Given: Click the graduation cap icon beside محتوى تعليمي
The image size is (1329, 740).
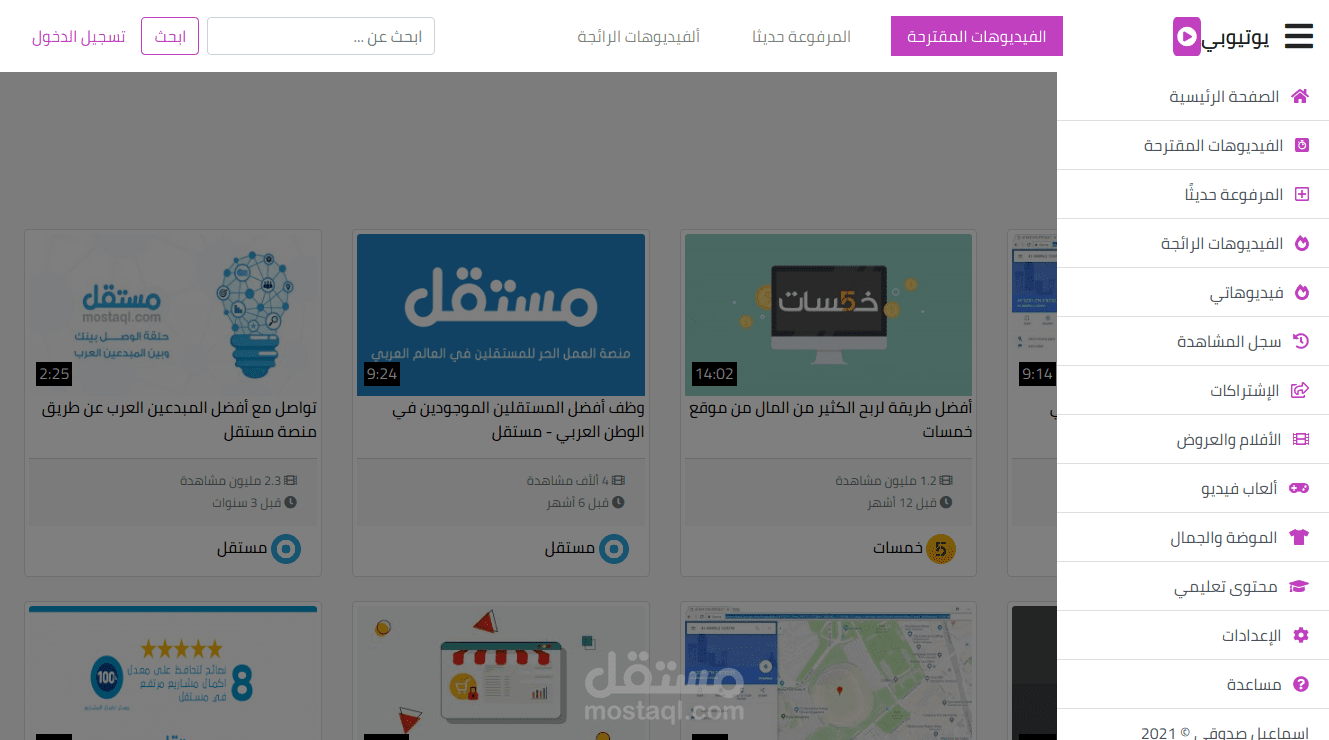Looking at the screenshot, I should (x=1298, y=587).
